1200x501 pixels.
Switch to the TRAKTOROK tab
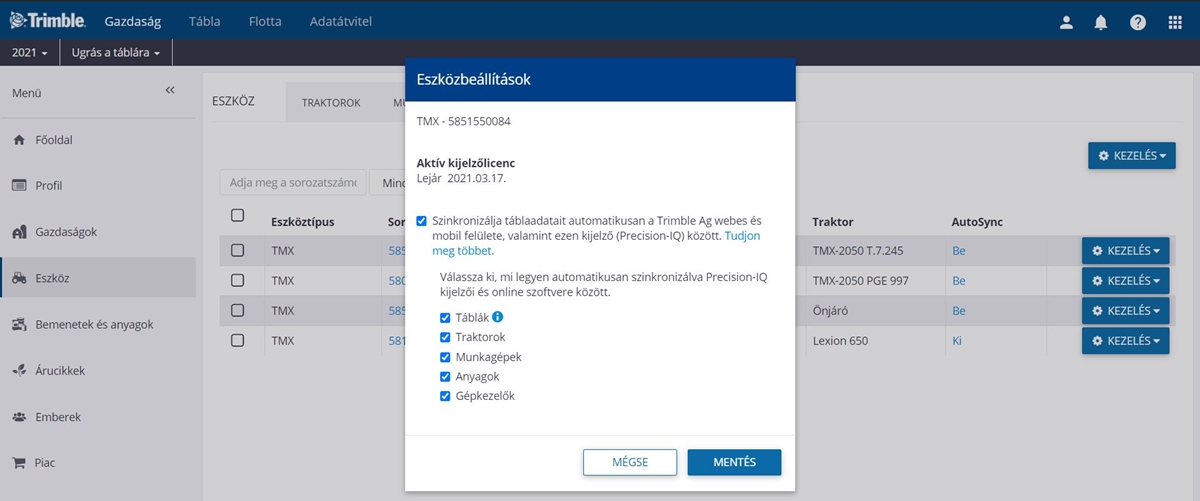[x=331, y=103]
